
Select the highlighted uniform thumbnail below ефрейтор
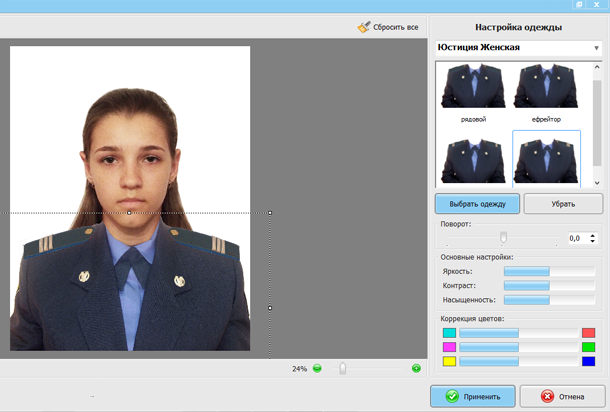[546, 160]
